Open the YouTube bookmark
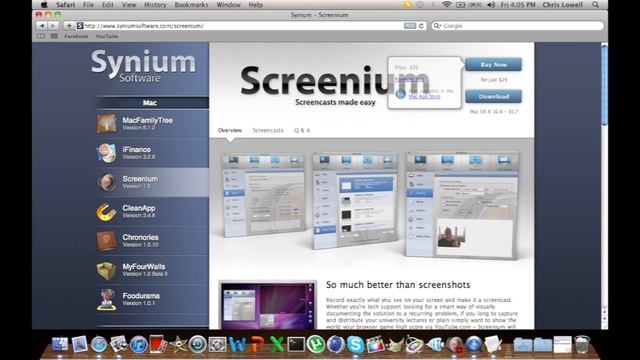 point(107,36)
